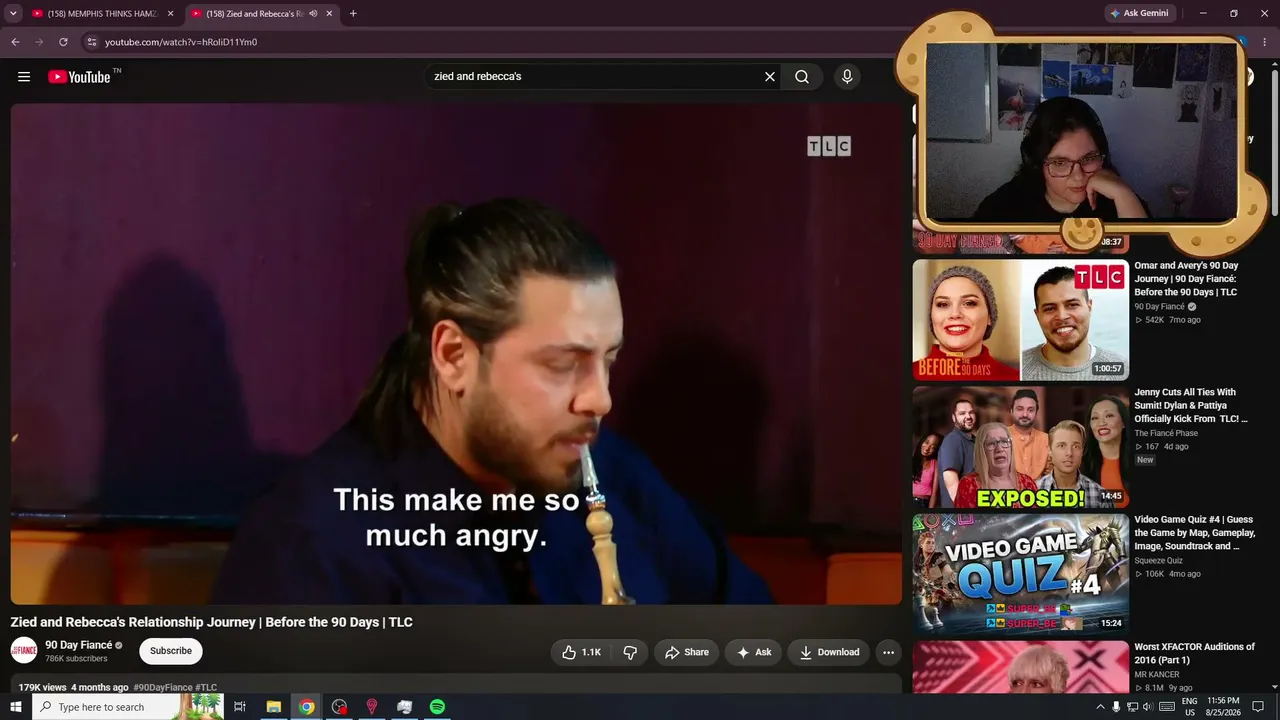View site information icon in address bar
Screen dimensions: 1280x720
point(91,42)
